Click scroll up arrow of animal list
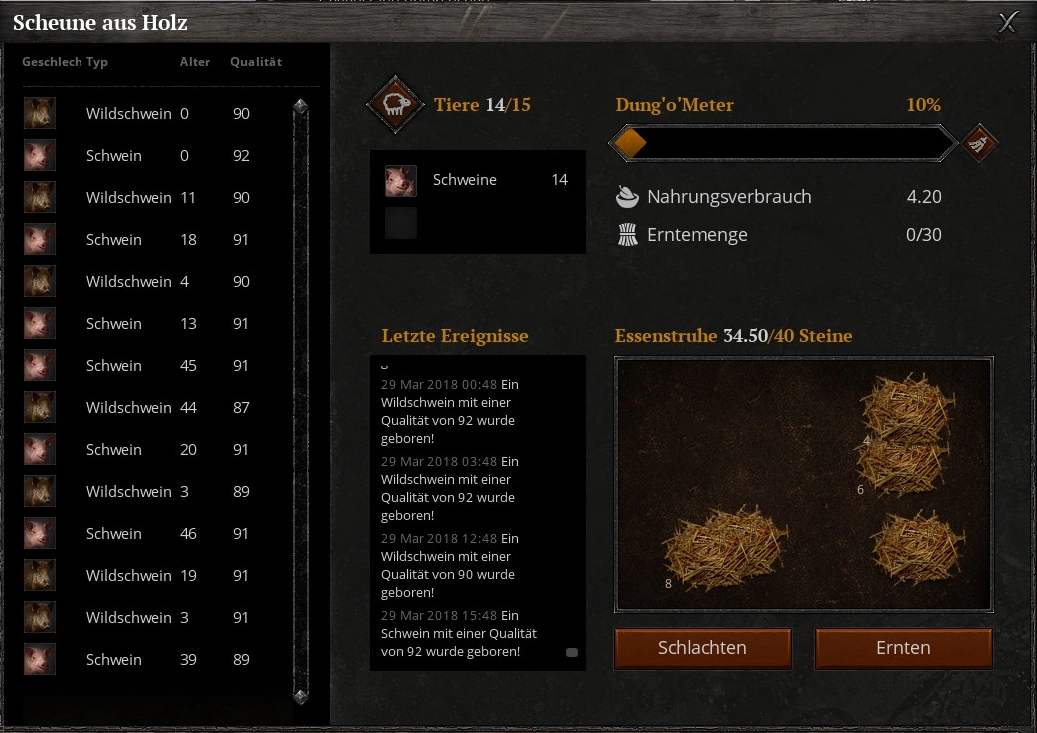 pos(300,106)
